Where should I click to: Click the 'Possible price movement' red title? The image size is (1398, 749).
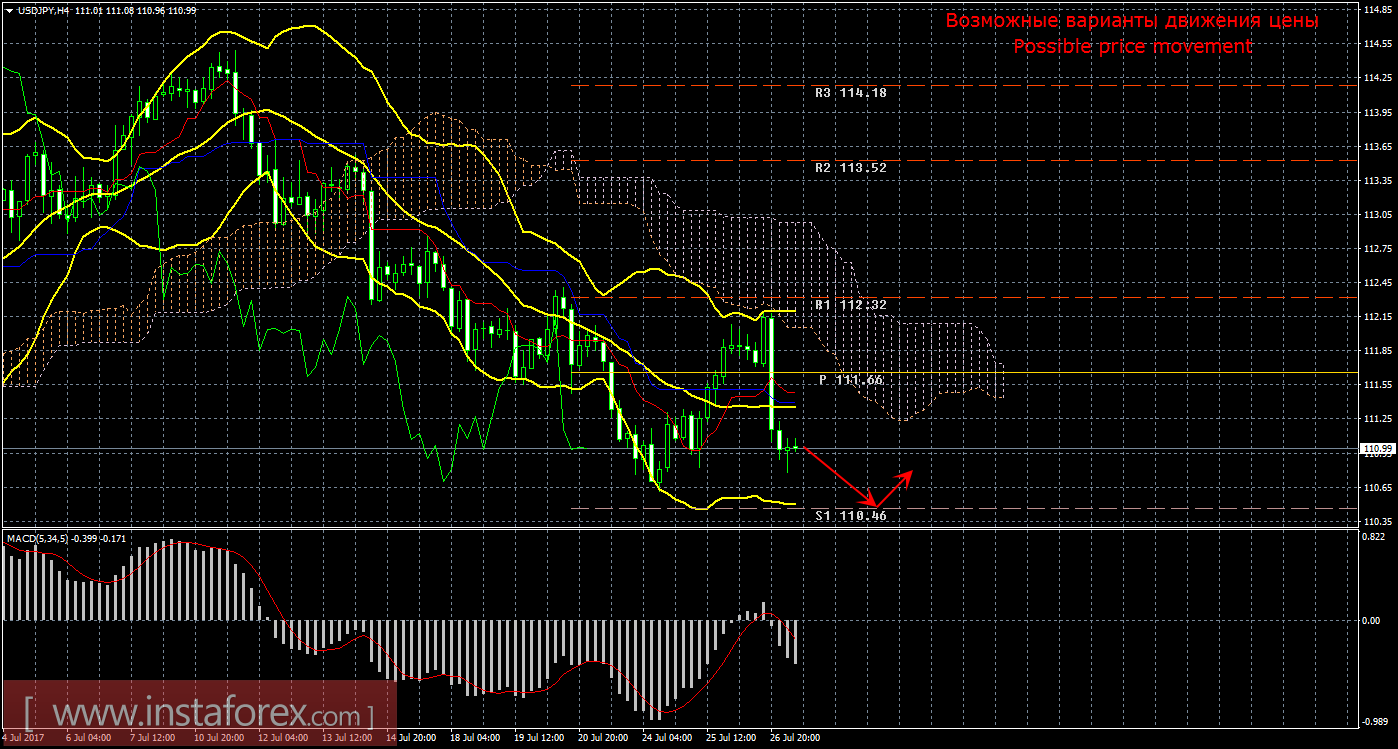coord(1131,46)
